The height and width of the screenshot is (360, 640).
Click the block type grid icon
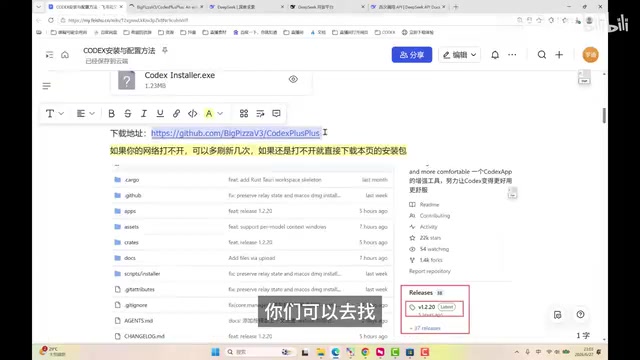coord(244,113)
